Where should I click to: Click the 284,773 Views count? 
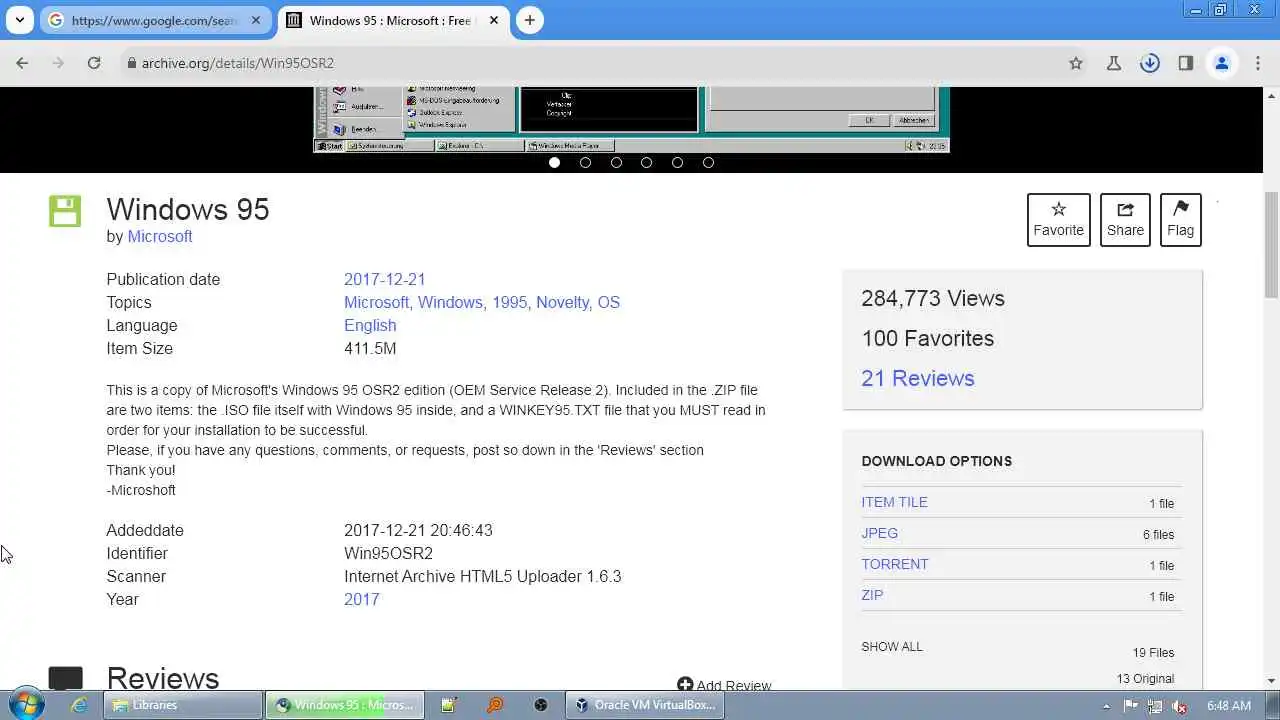(x=933, y=298)
